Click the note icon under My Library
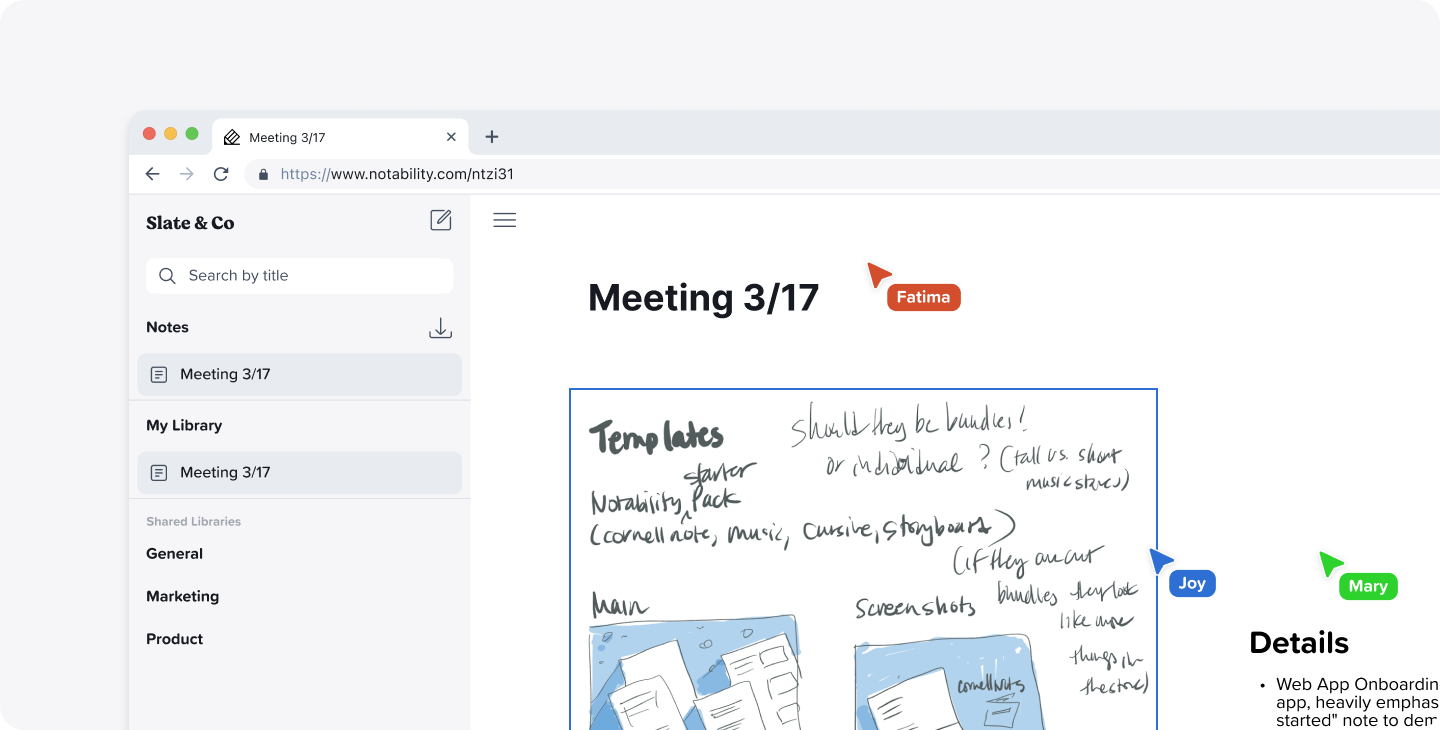Image resolution: width=1440 pixels, height=730 pixels. point(158,472)
